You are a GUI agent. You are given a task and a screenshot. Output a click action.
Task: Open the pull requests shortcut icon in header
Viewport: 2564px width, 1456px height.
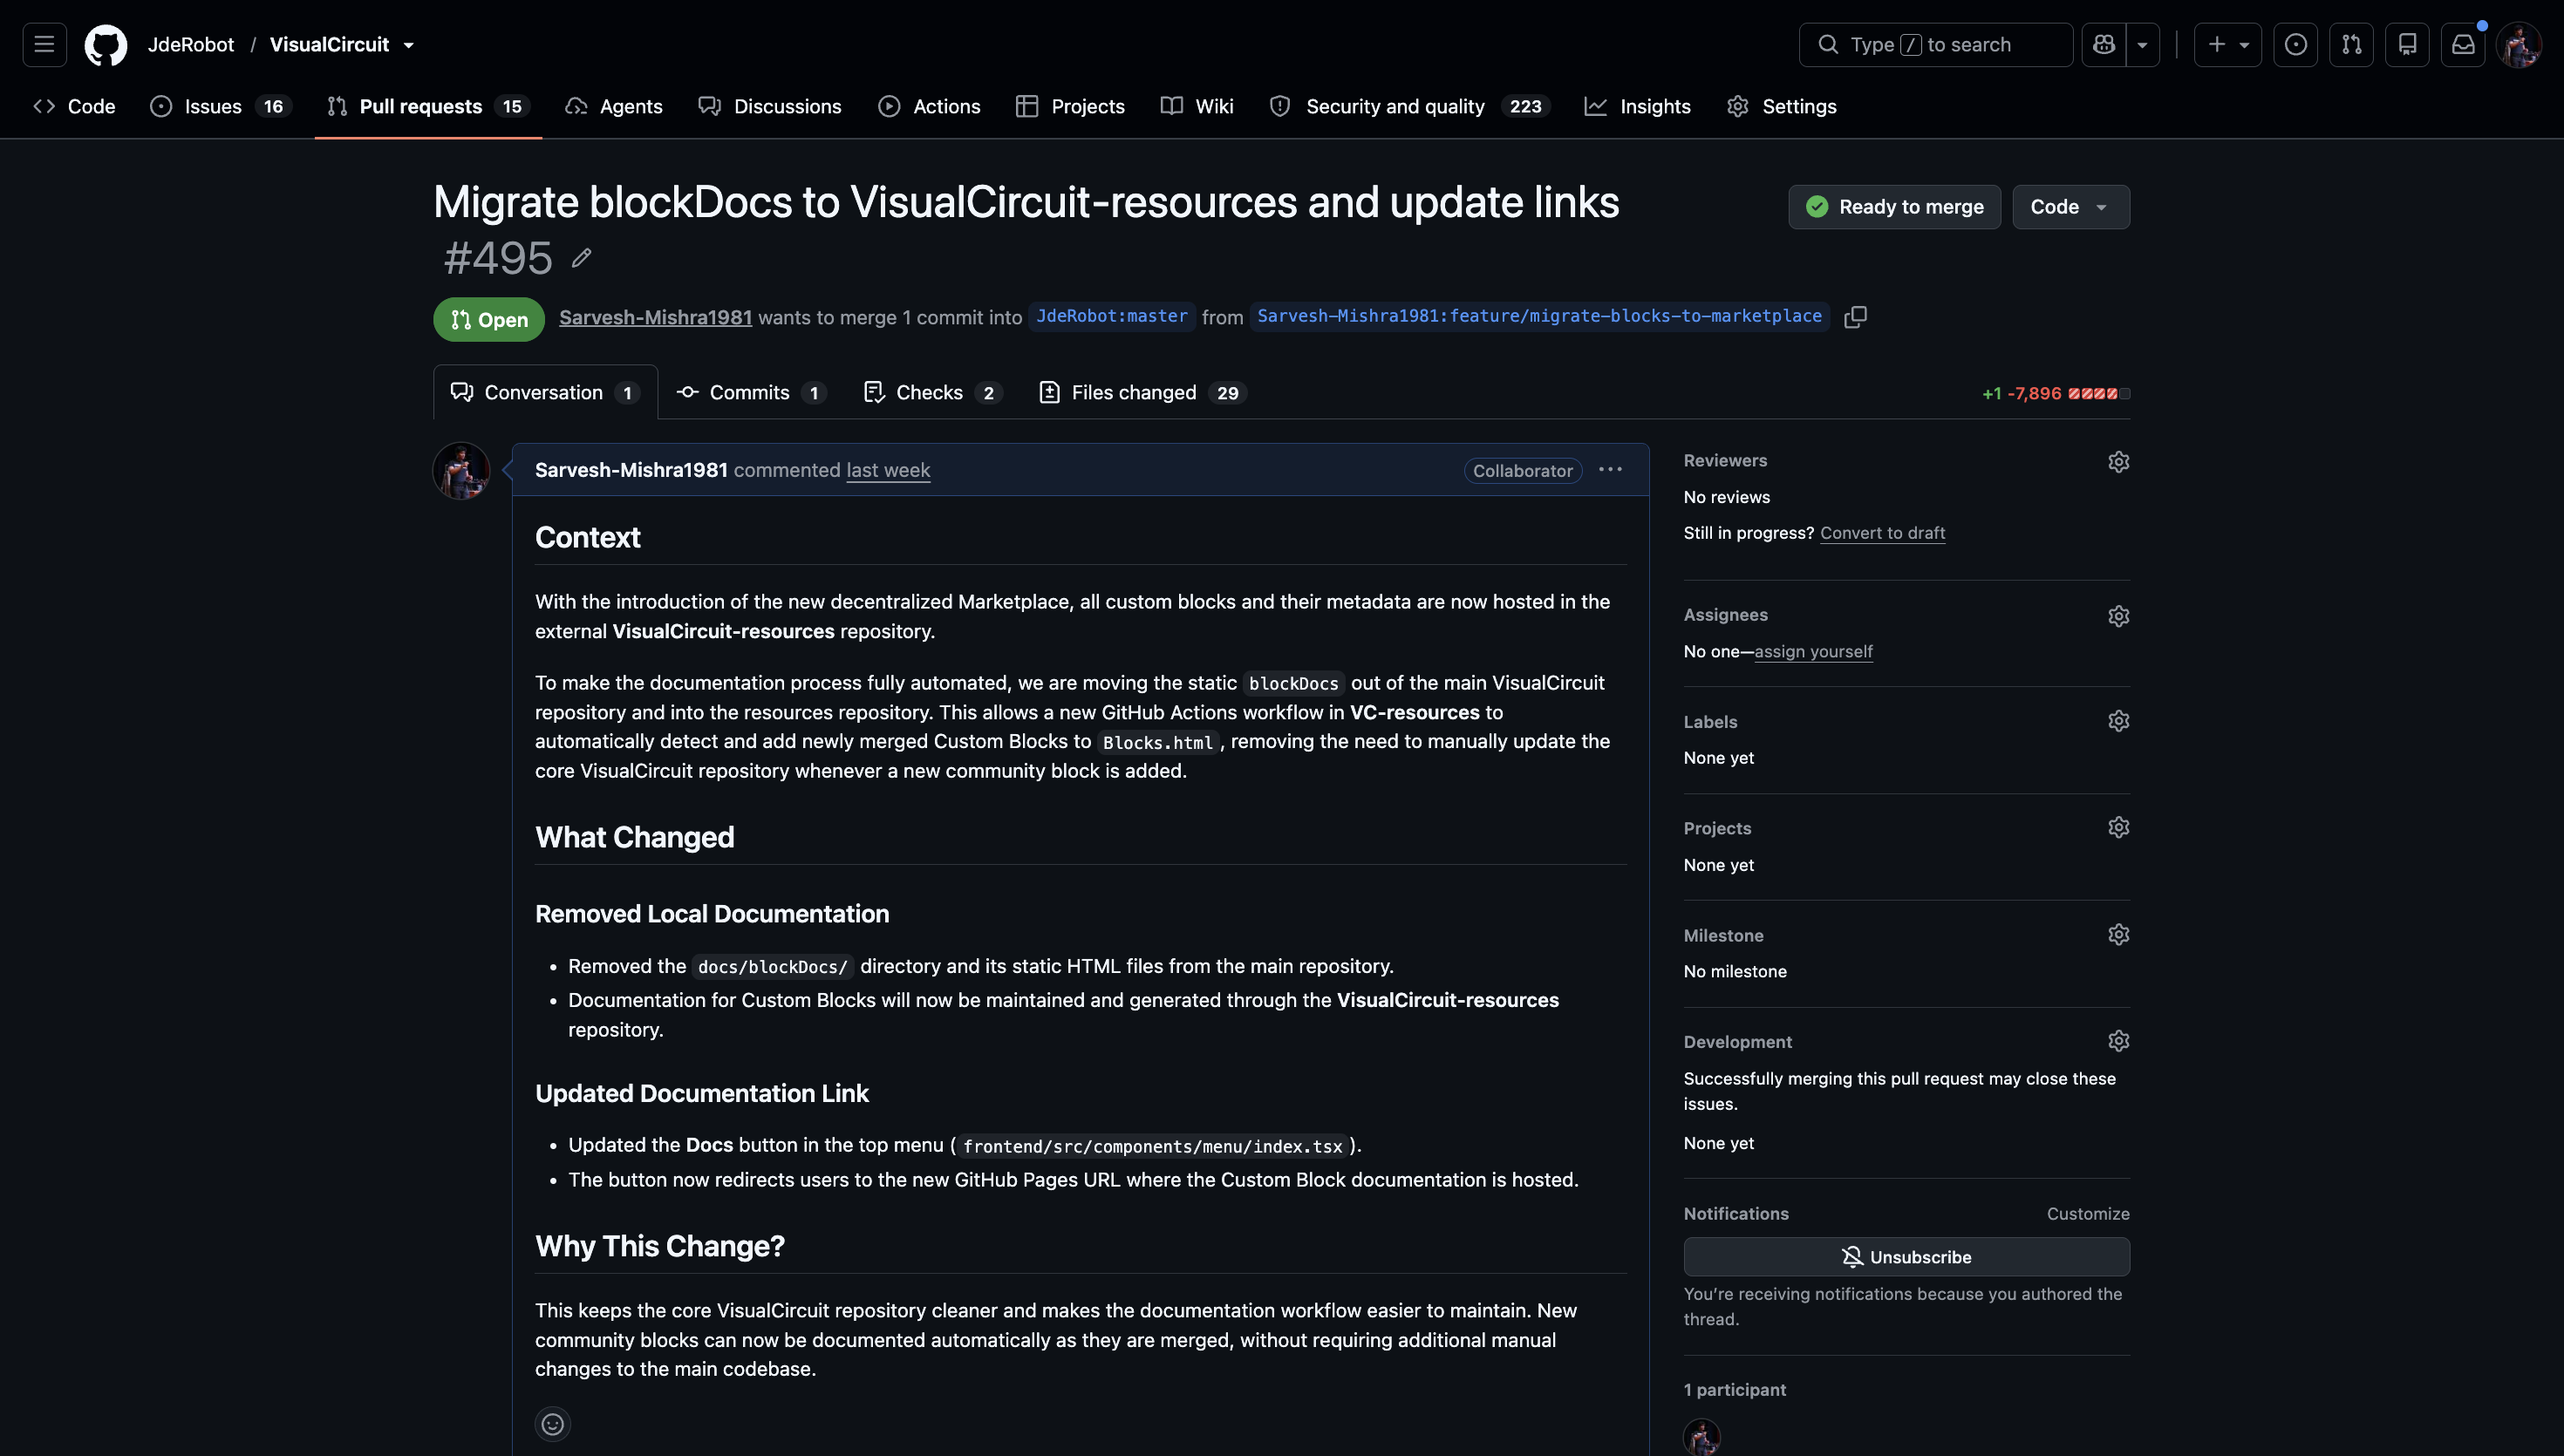(x=2352, y=45)
